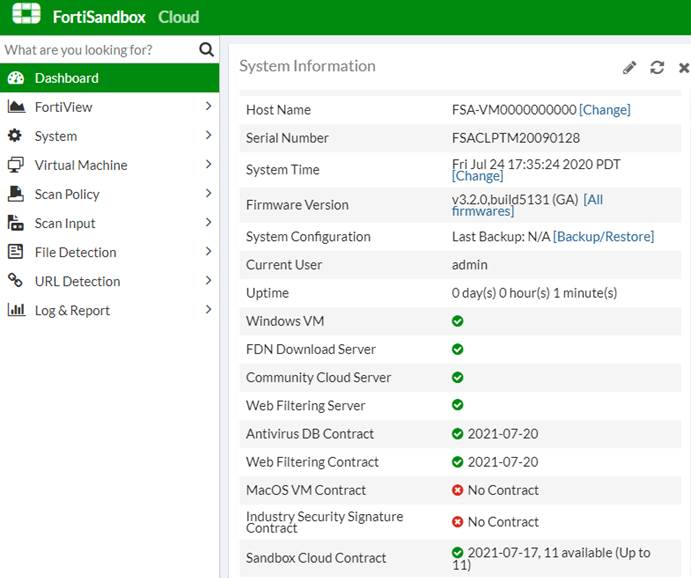The image size is (691, 578).
Task: Focus the 'What are you looking for?' search field
Action: tap(99, 49)
